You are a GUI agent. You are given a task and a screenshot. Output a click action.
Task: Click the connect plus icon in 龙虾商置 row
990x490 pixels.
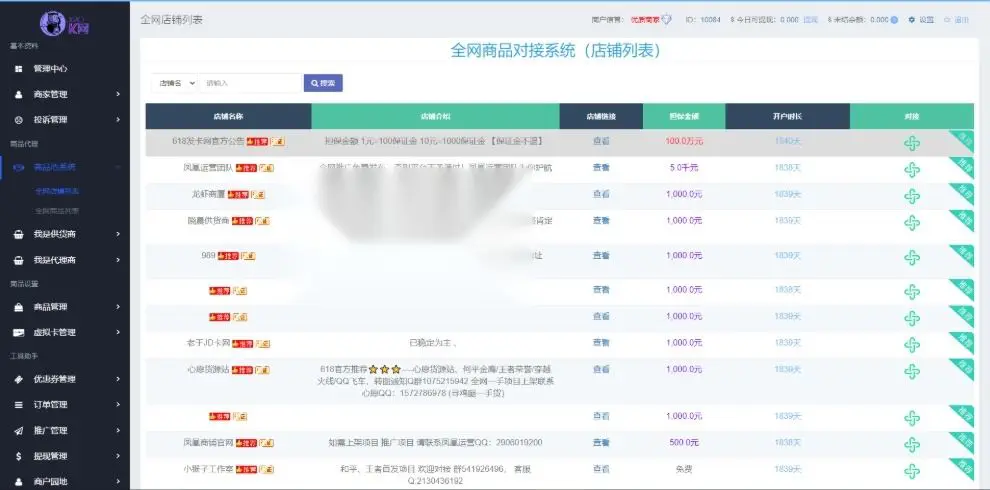911,196
